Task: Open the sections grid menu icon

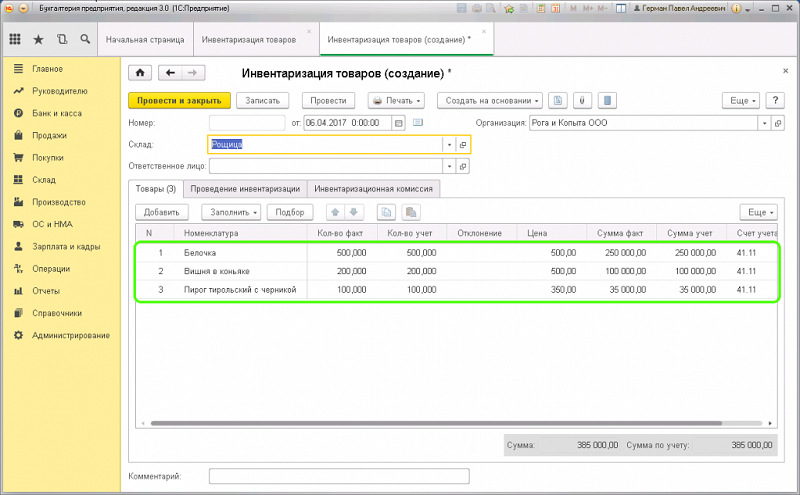Action: [15, 39]
